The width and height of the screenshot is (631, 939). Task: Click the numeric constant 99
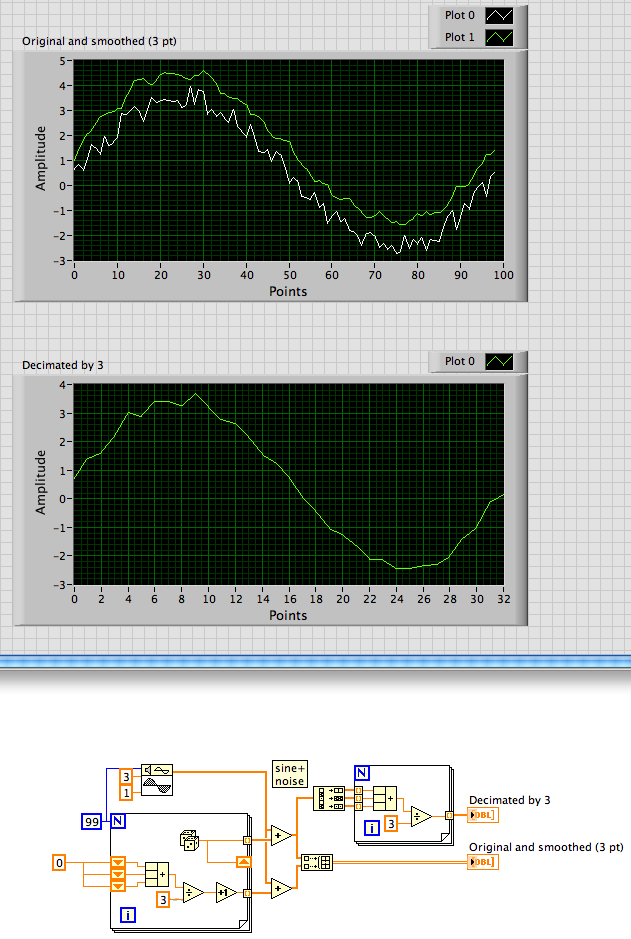point(92,822)
